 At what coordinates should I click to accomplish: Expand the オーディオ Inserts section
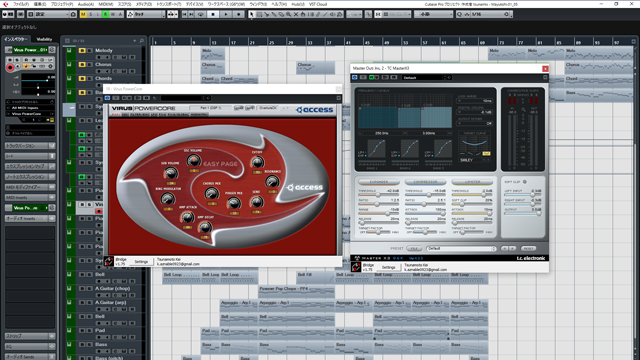30,219
